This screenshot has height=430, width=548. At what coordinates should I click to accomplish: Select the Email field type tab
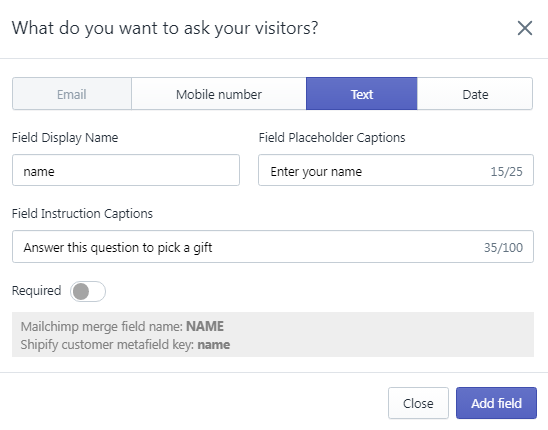(x=72, y=94)
